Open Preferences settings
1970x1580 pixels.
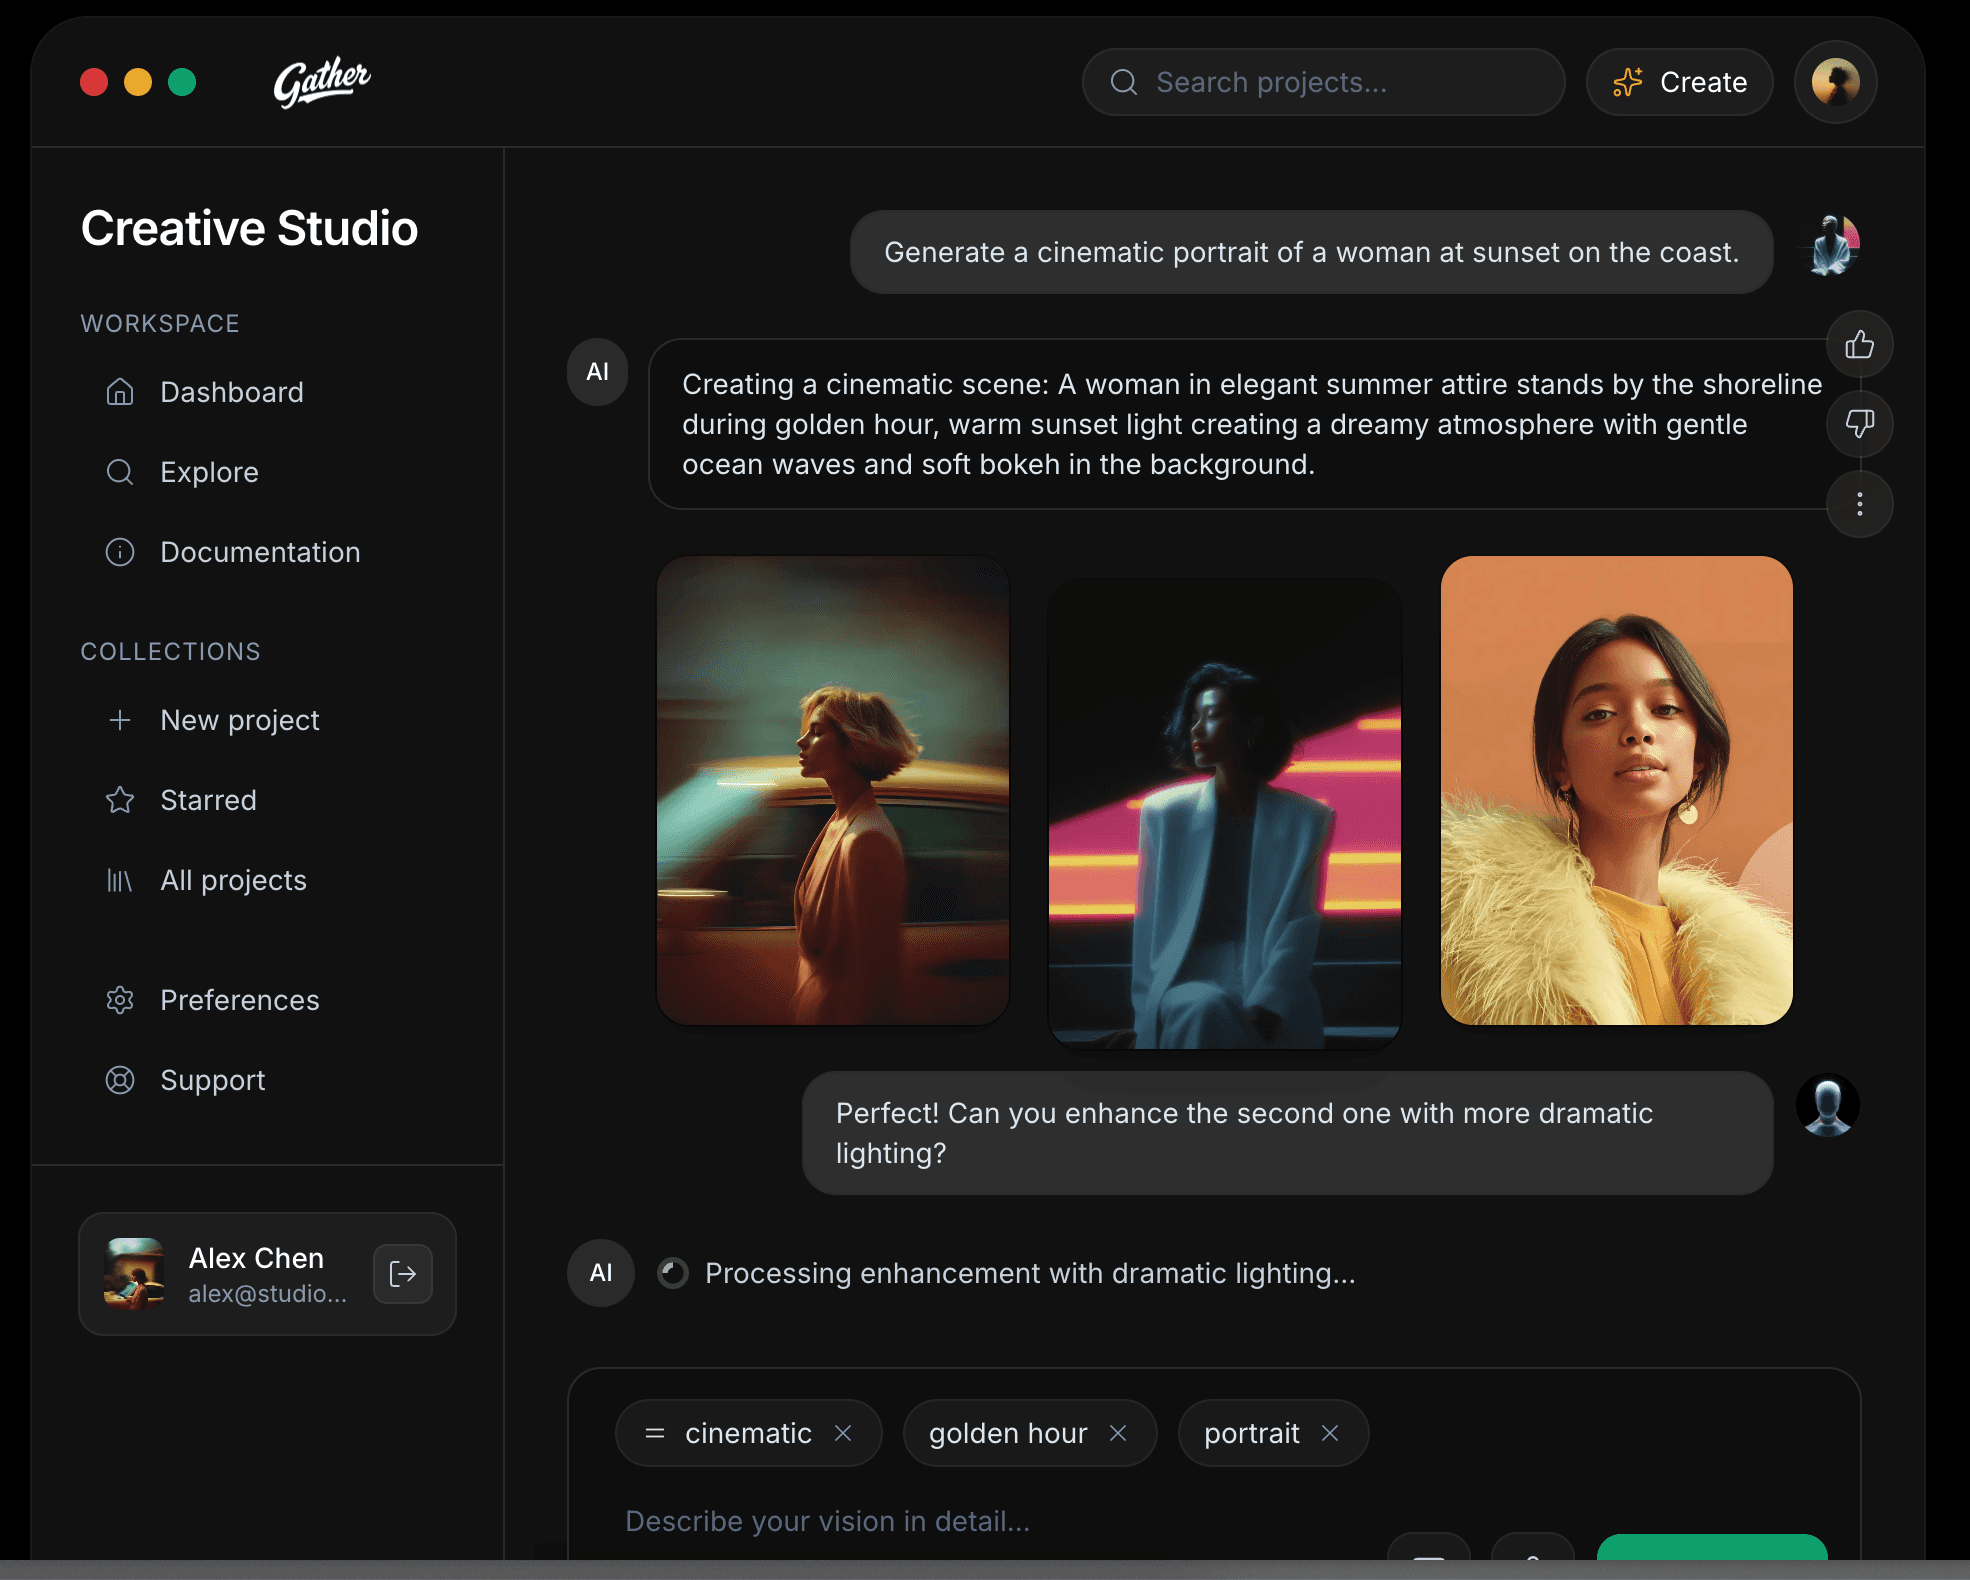pos(239,1000)
